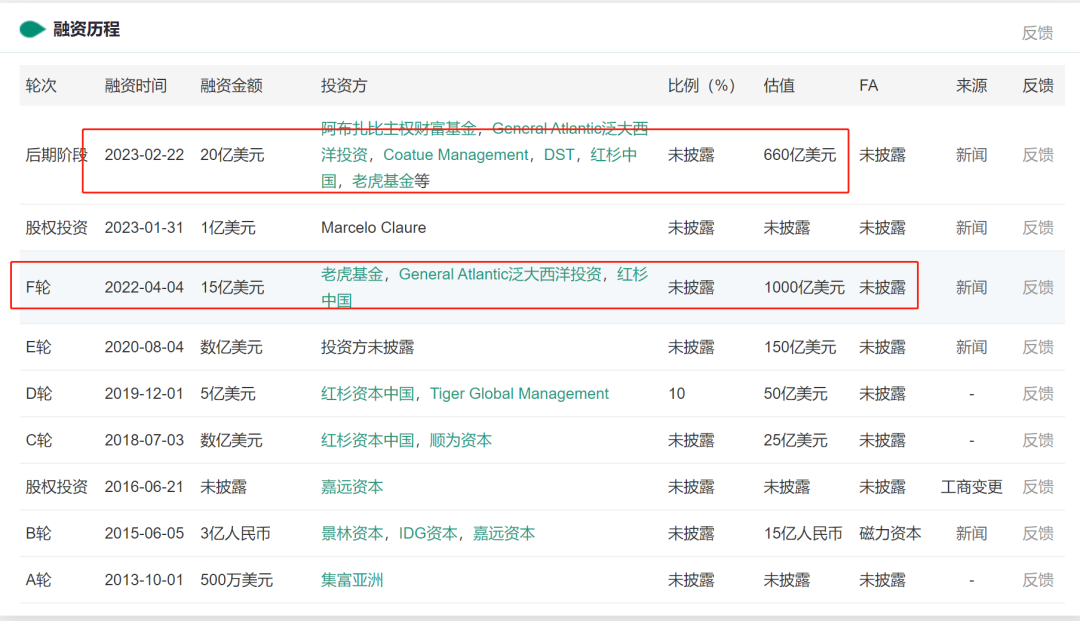Click 磁力资本 in the FA column
Screen dimensions: 1080x621
(x=890, y=534)
